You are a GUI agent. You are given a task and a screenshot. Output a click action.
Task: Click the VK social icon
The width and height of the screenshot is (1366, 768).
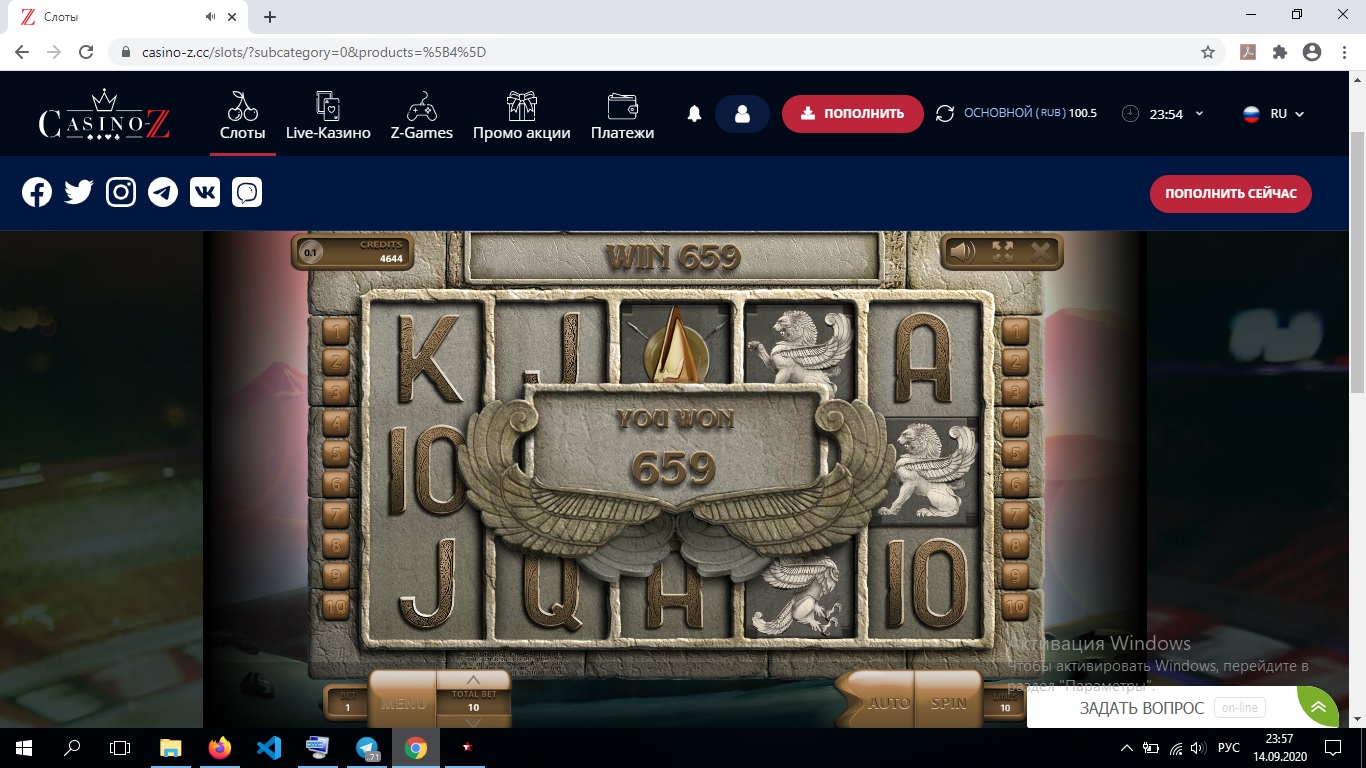click(x=205, y=192)
